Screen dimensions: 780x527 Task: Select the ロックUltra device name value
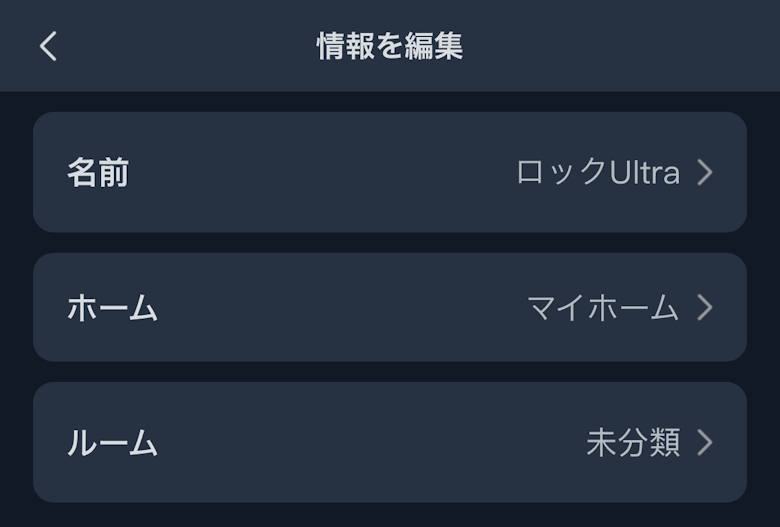click(597, 173)
